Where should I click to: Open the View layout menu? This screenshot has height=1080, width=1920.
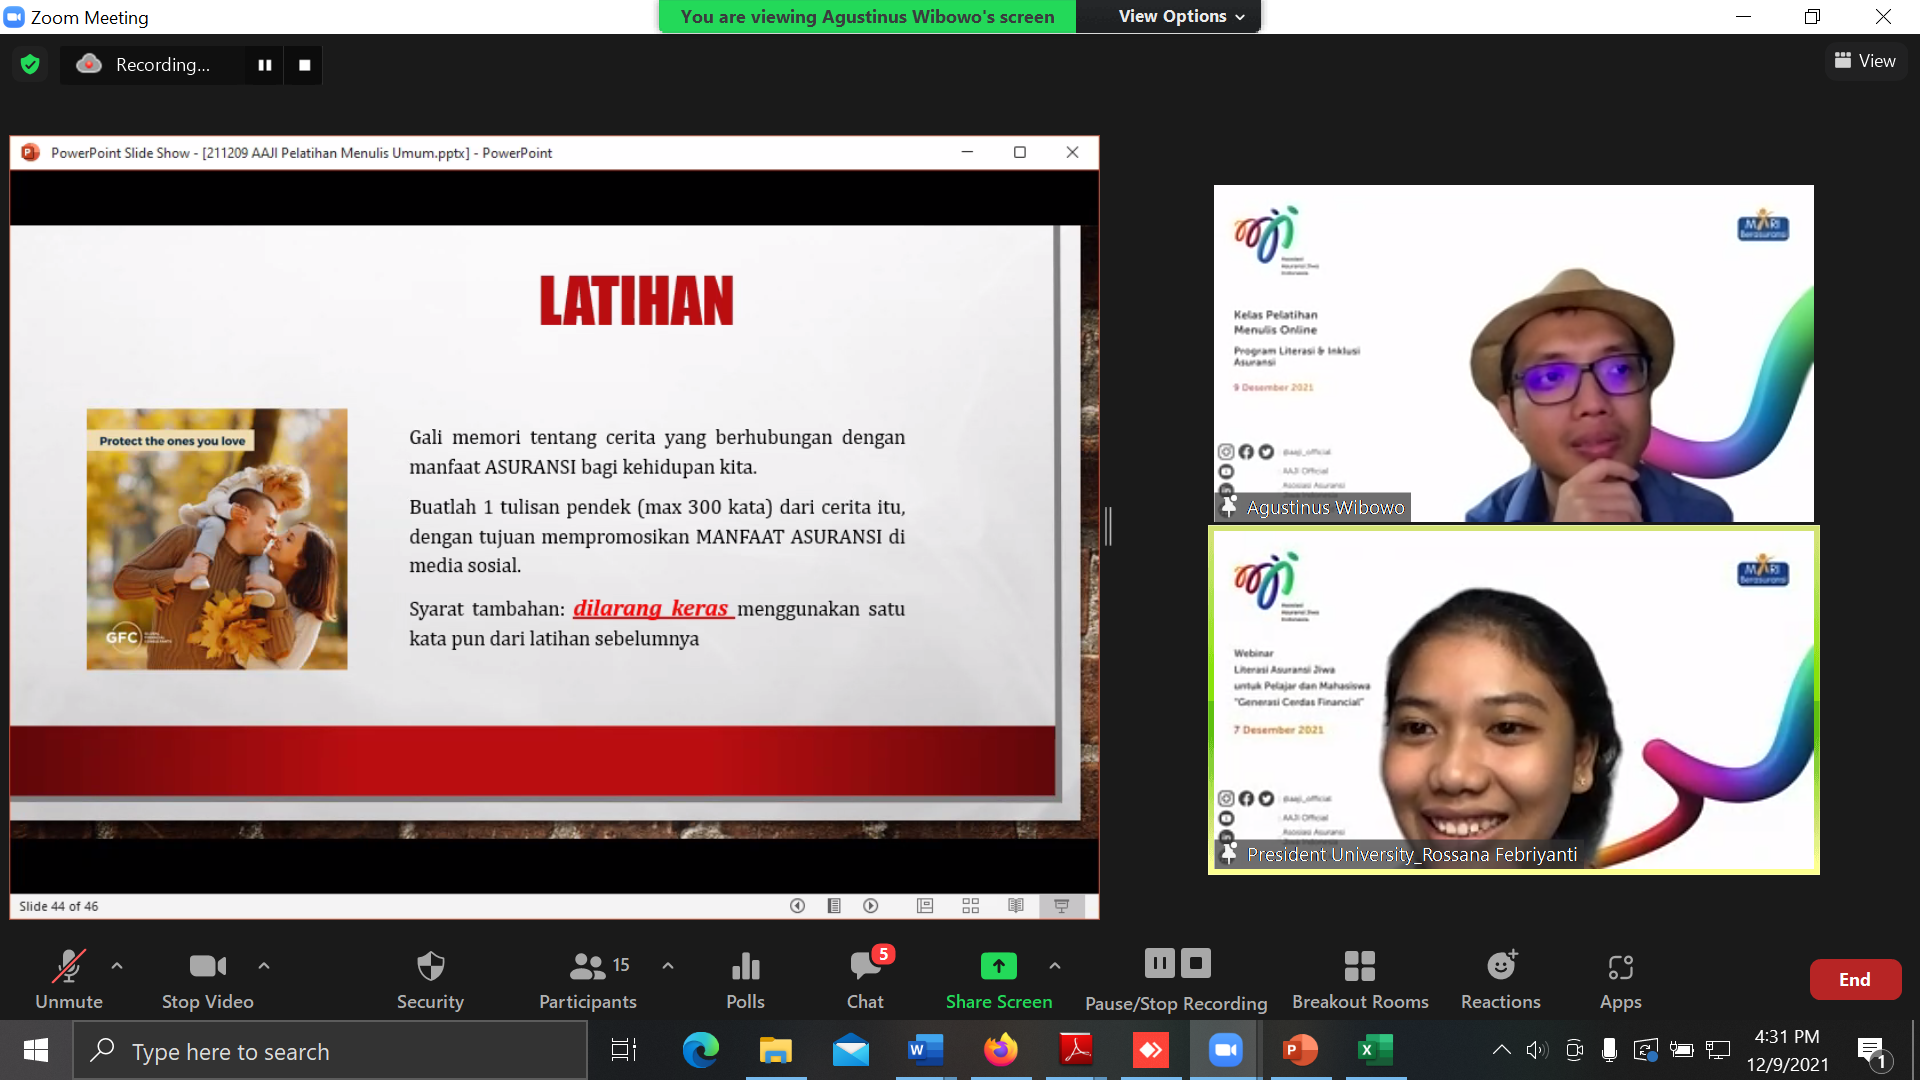(x=1865, y=61)
